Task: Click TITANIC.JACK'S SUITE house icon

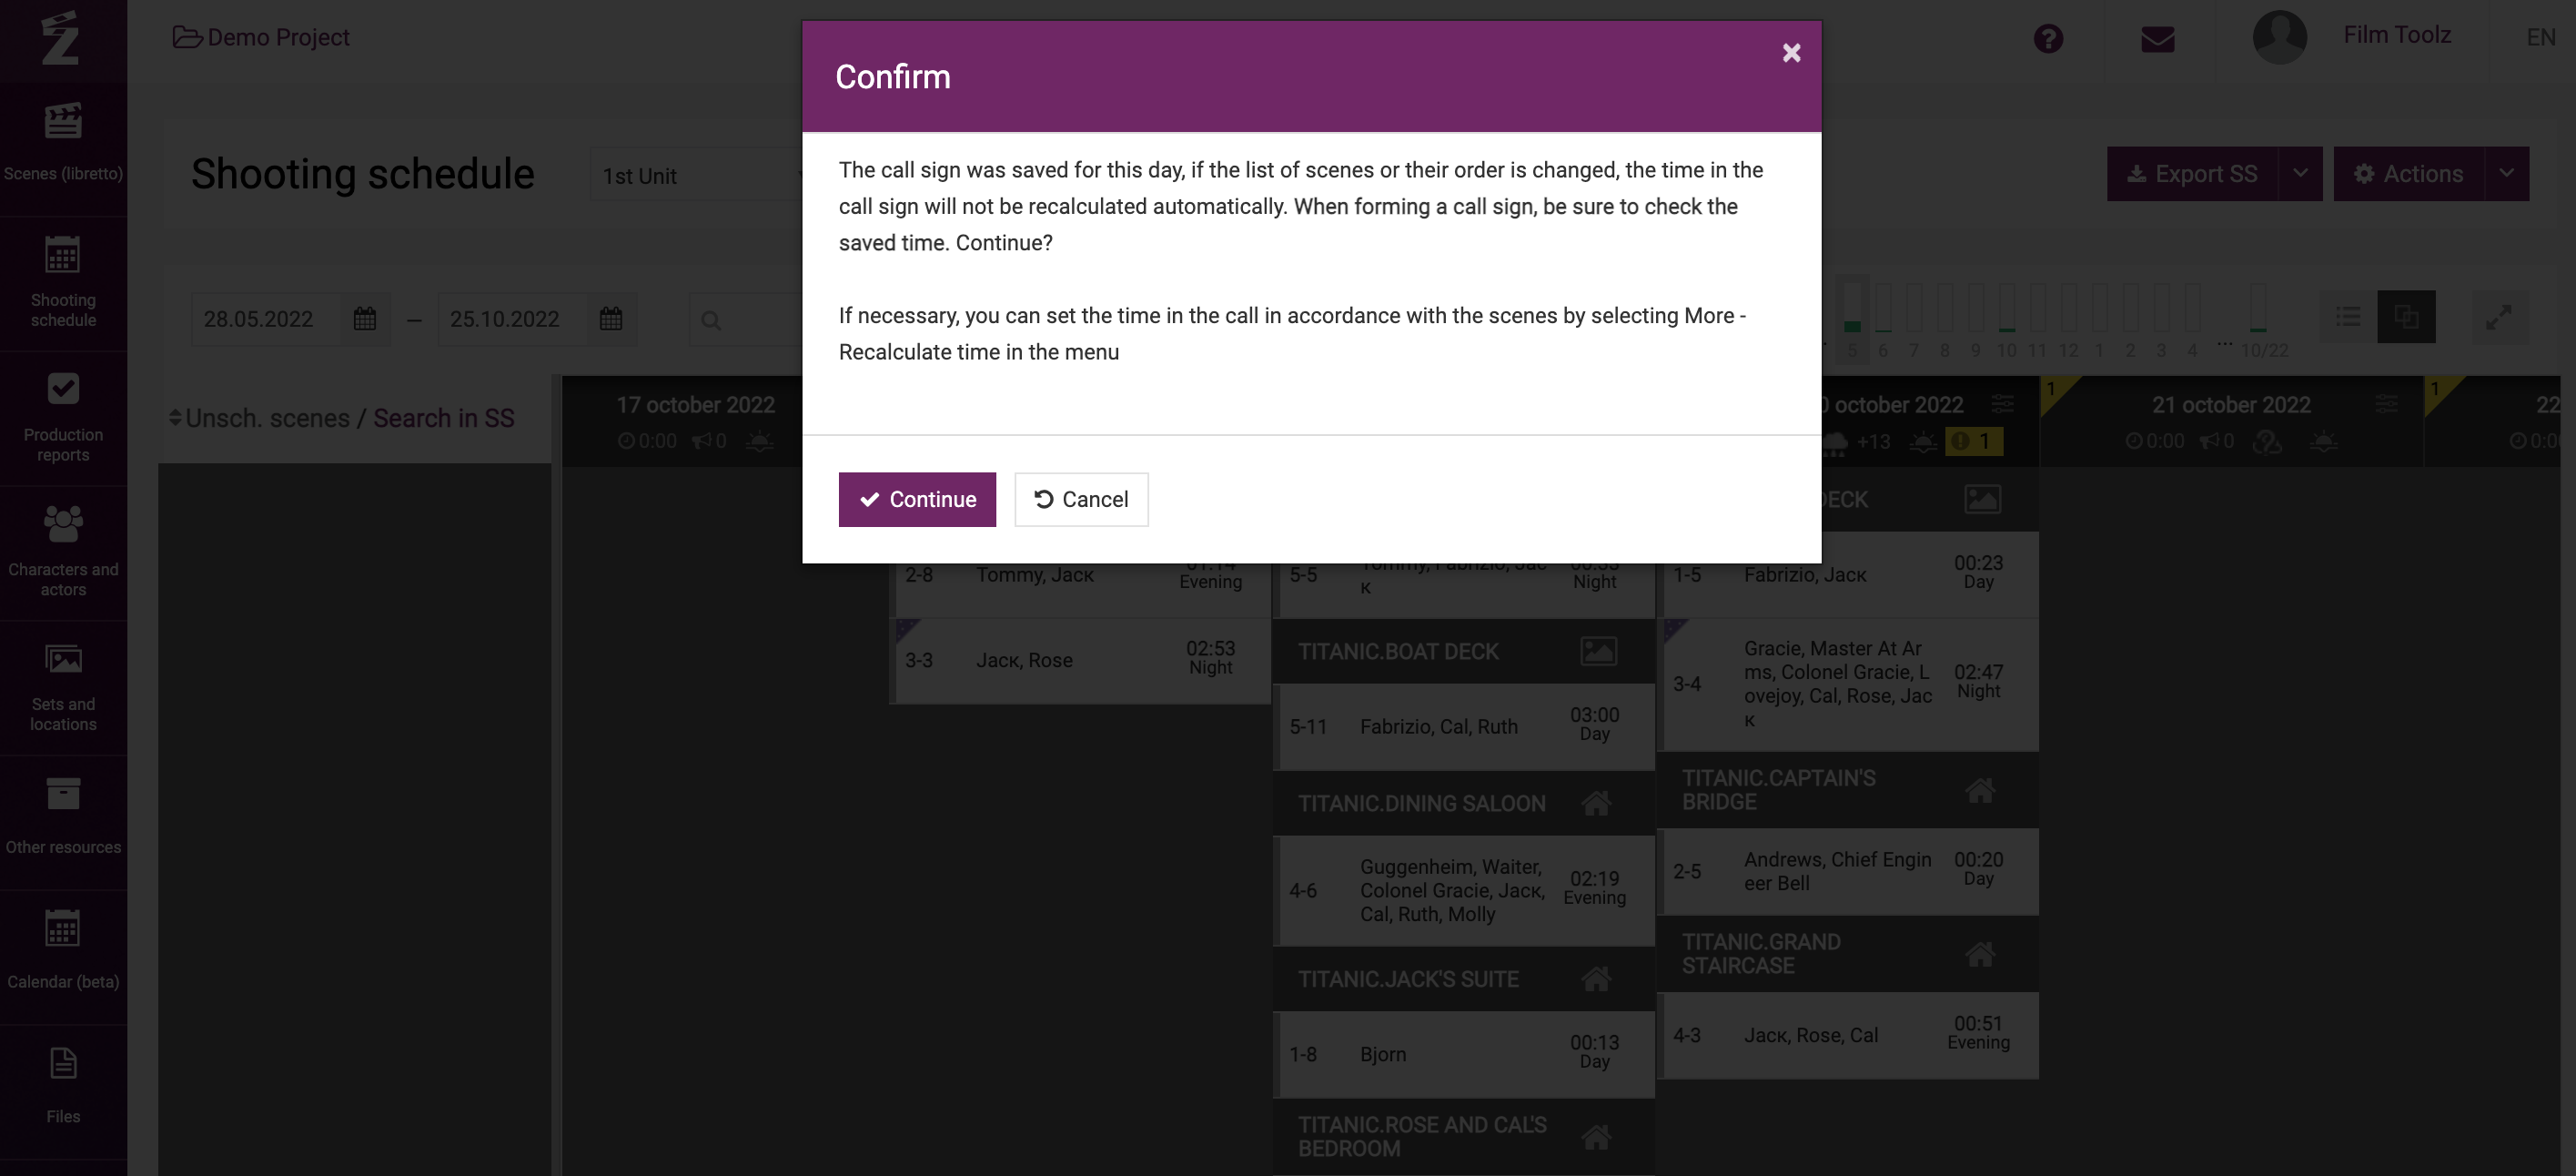Action: pyautogui.click(x=1596, y=979)
